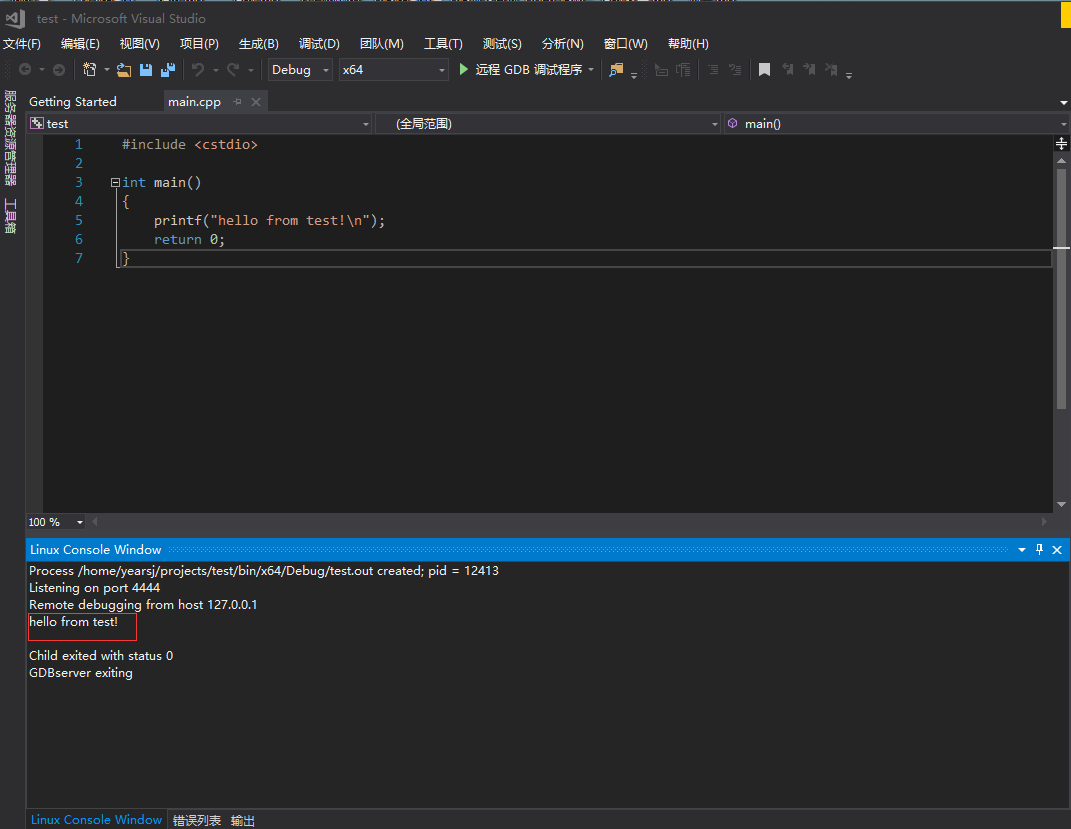This screenshot has width=1071, height=829.
Task: Click the printf line in the editor
Action: 269,221
